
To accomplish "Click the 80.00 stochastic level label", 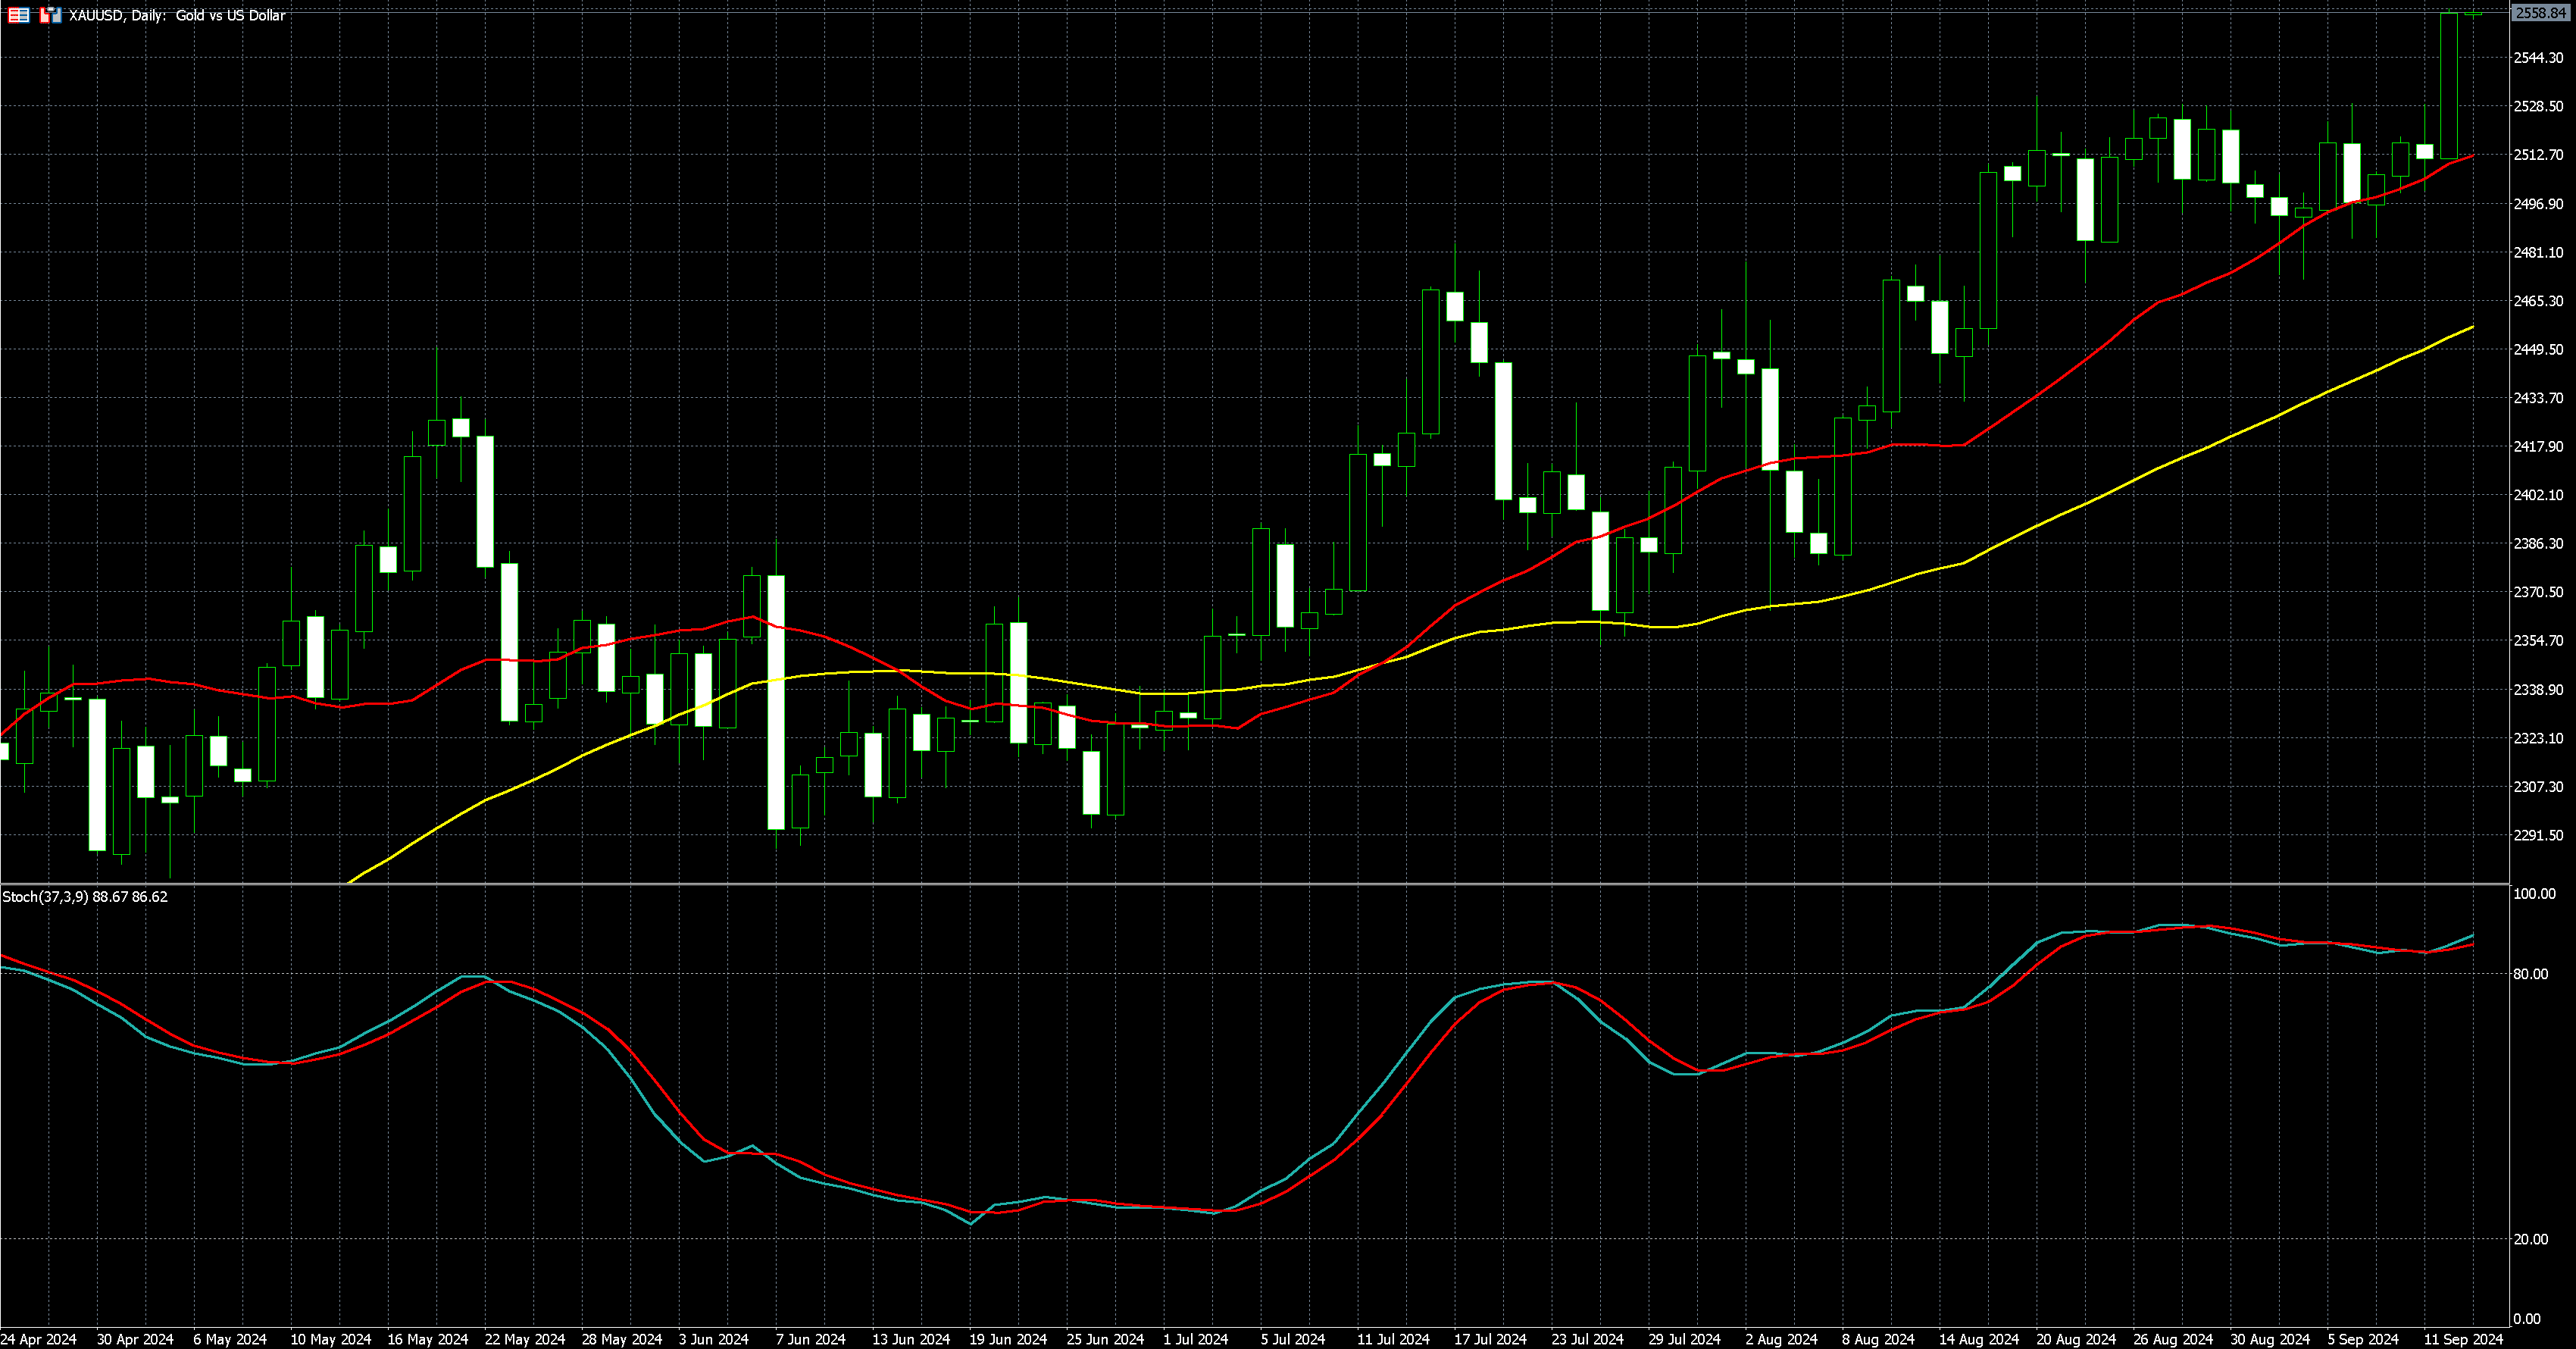I will [2530, 974].
